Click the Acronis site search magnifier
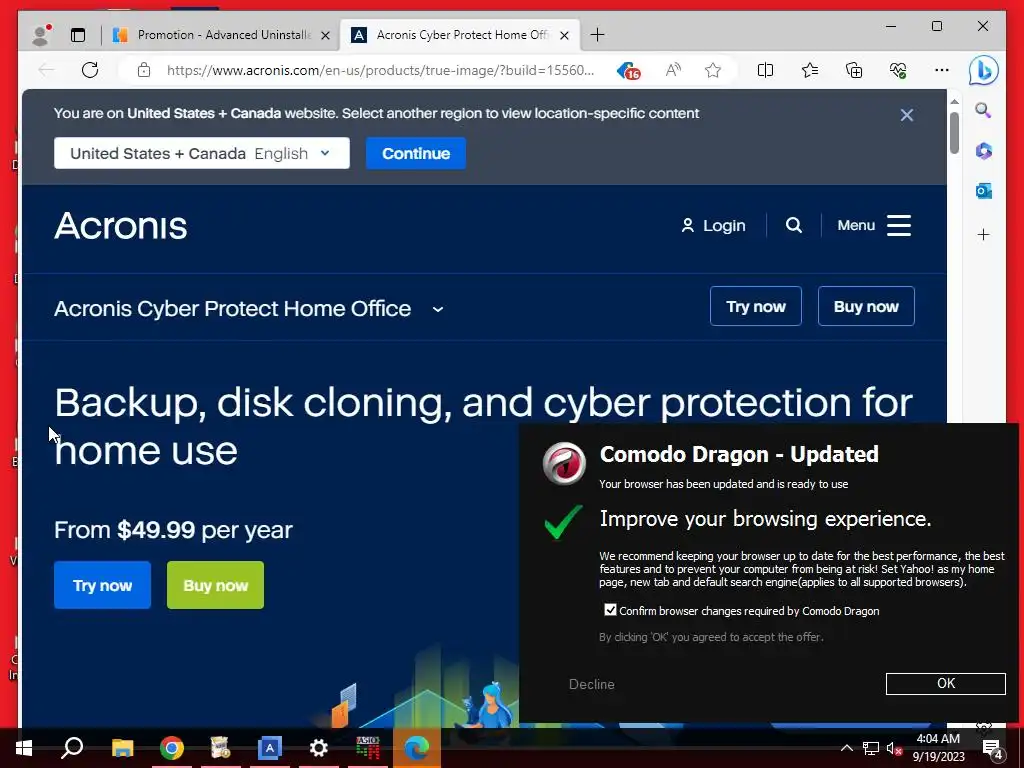Image resolution: width=1024 pixels, height=768 pixels. pos(793,225)
